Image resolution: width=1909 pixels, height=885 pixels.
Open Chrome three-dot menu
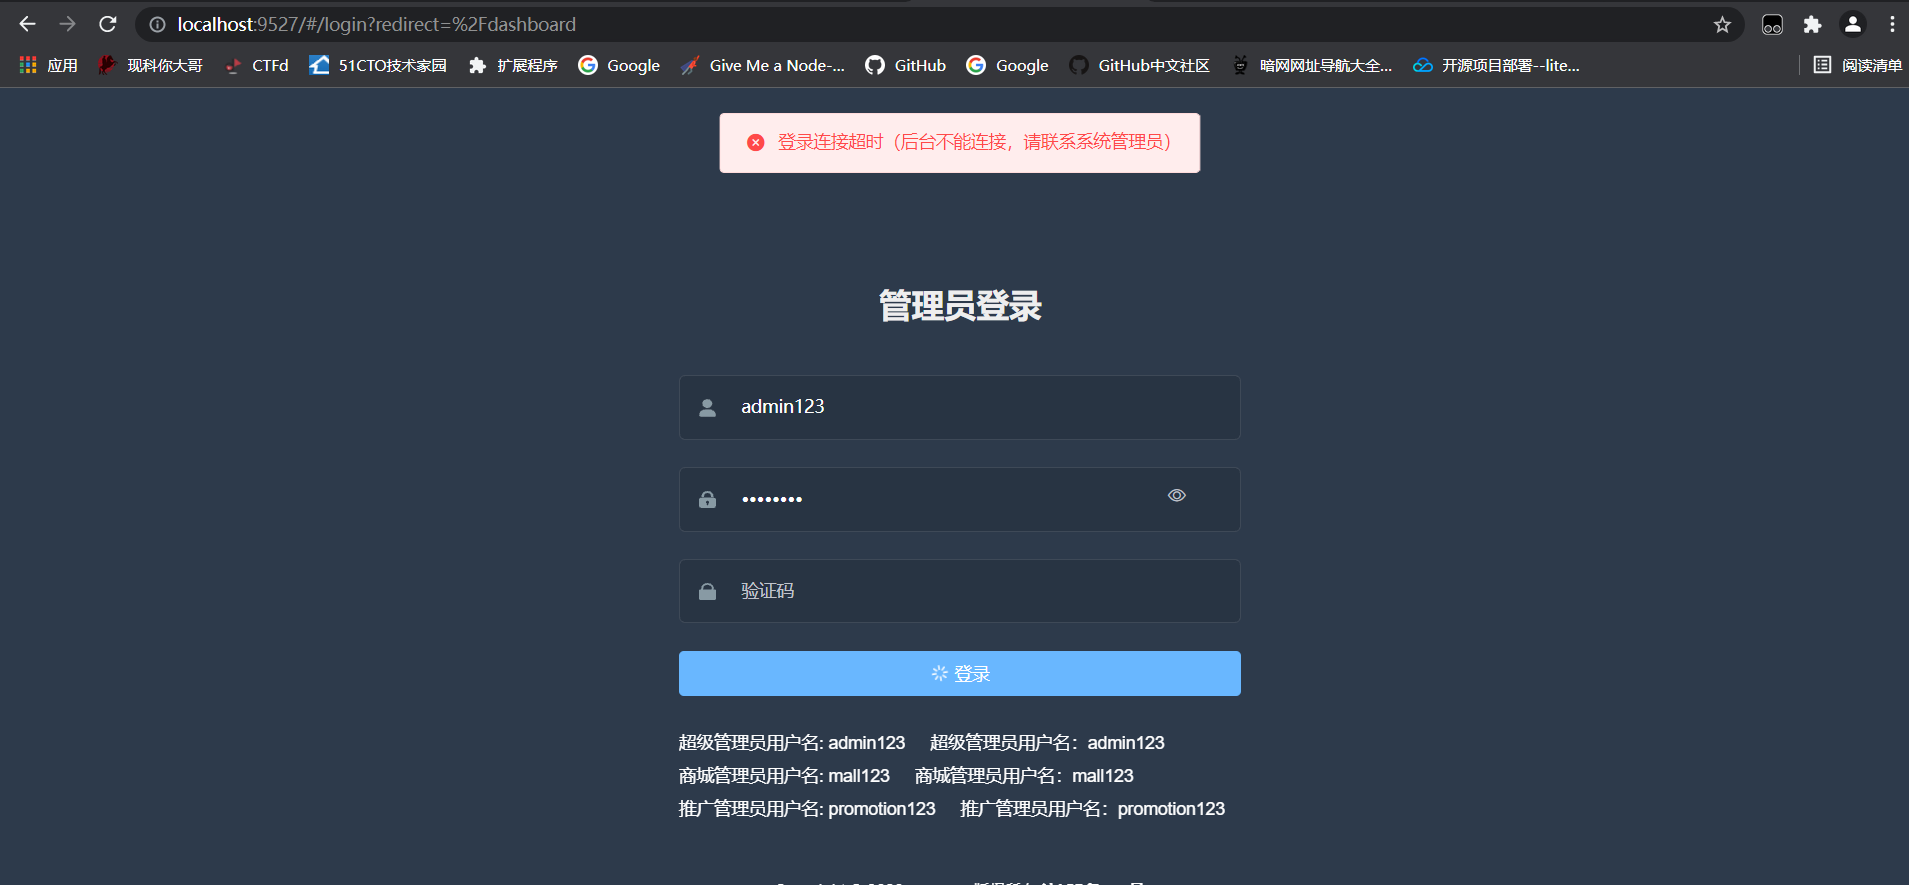(x=1892, y=25)
